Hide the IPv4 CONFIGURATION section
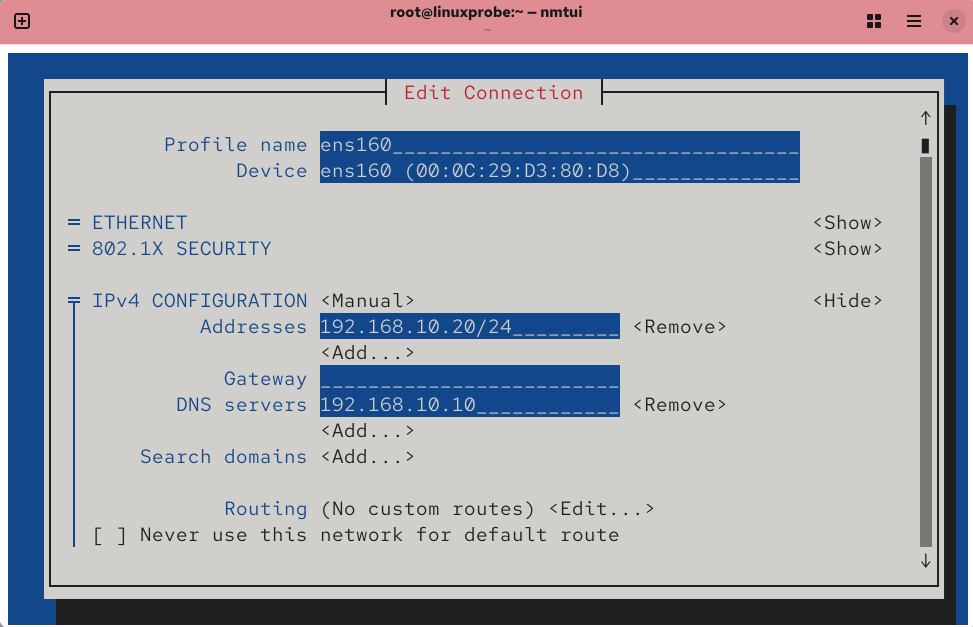Image resolution: width=973 pixels, height=627 pixels. click(847, 301)
